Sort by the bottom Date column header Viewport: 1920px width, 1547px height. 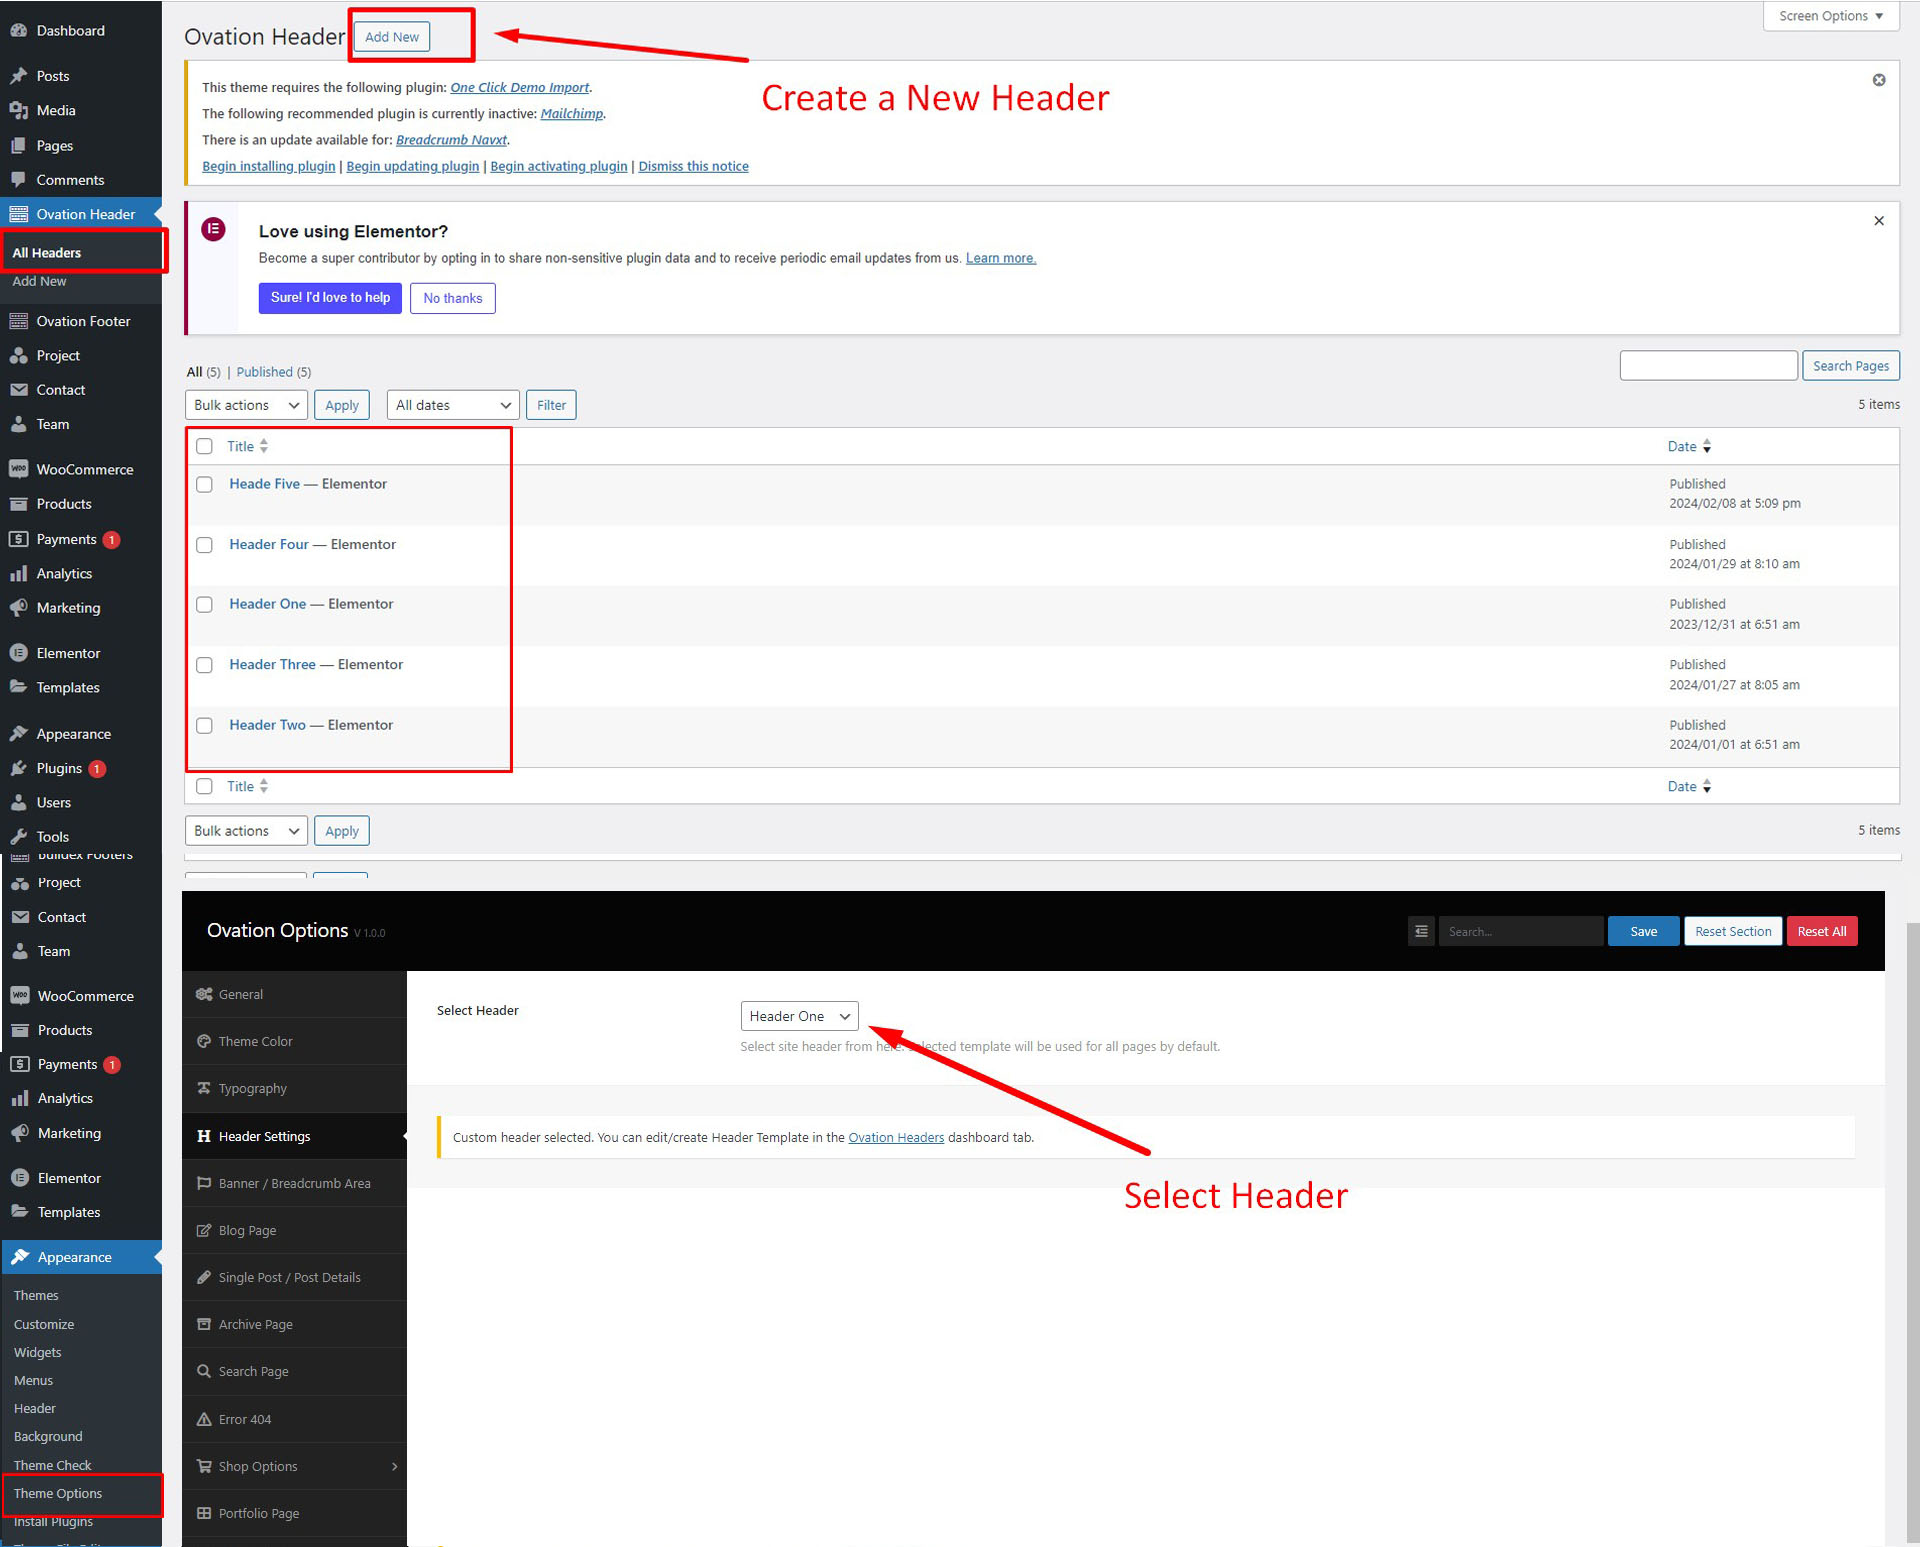pyautogui.click(x=1689, y=786)
